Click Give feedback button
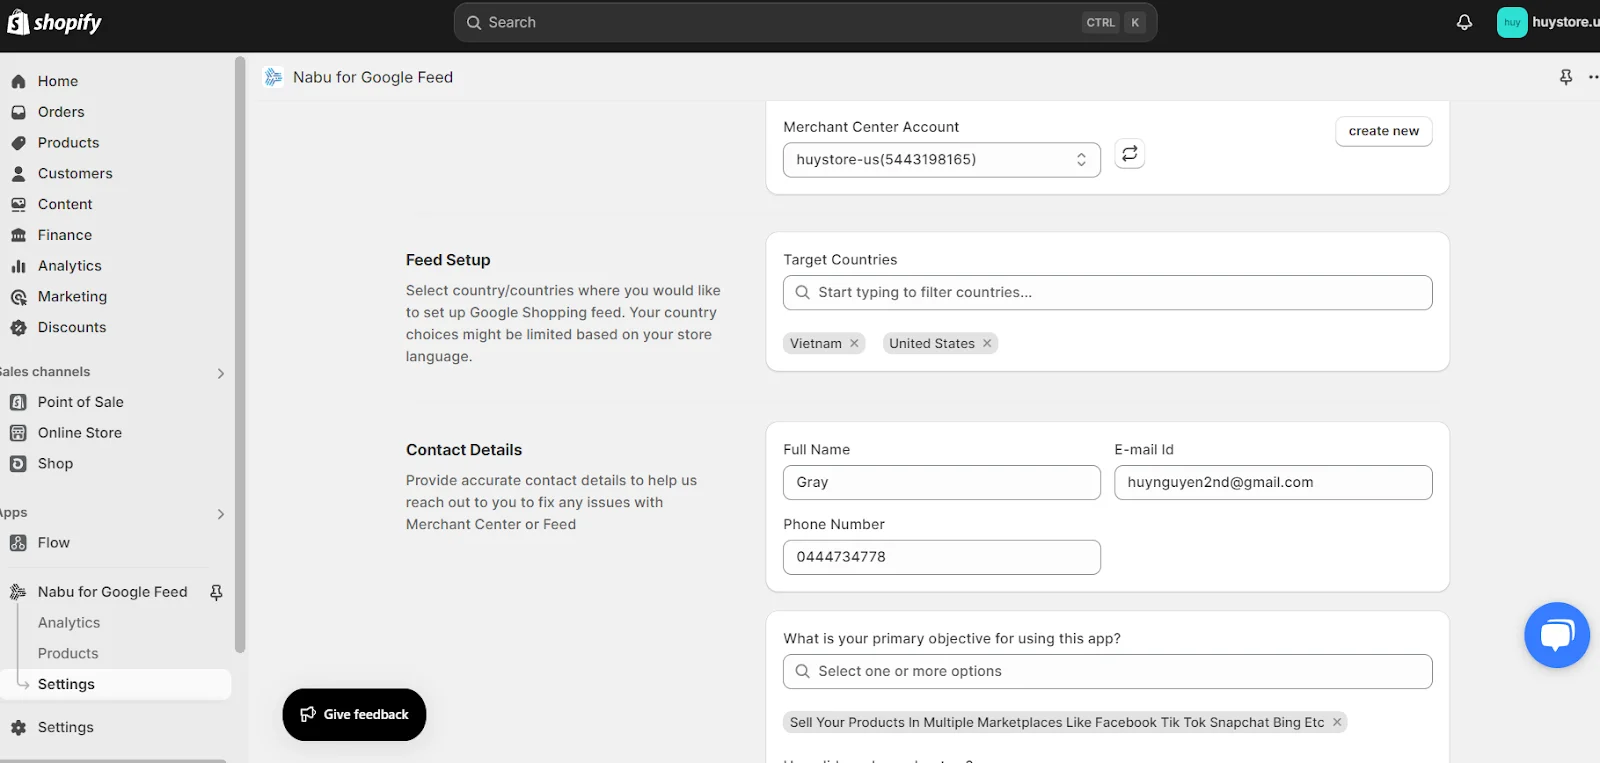The width and height of the screenshot is (1600, 763). [x=354, y=715]
